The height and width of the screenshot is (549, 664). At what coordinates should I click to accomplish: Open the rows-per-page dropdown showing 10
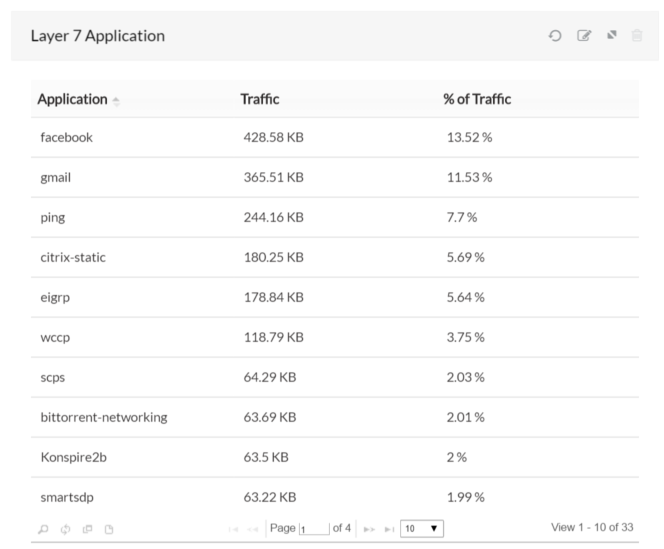422,527
